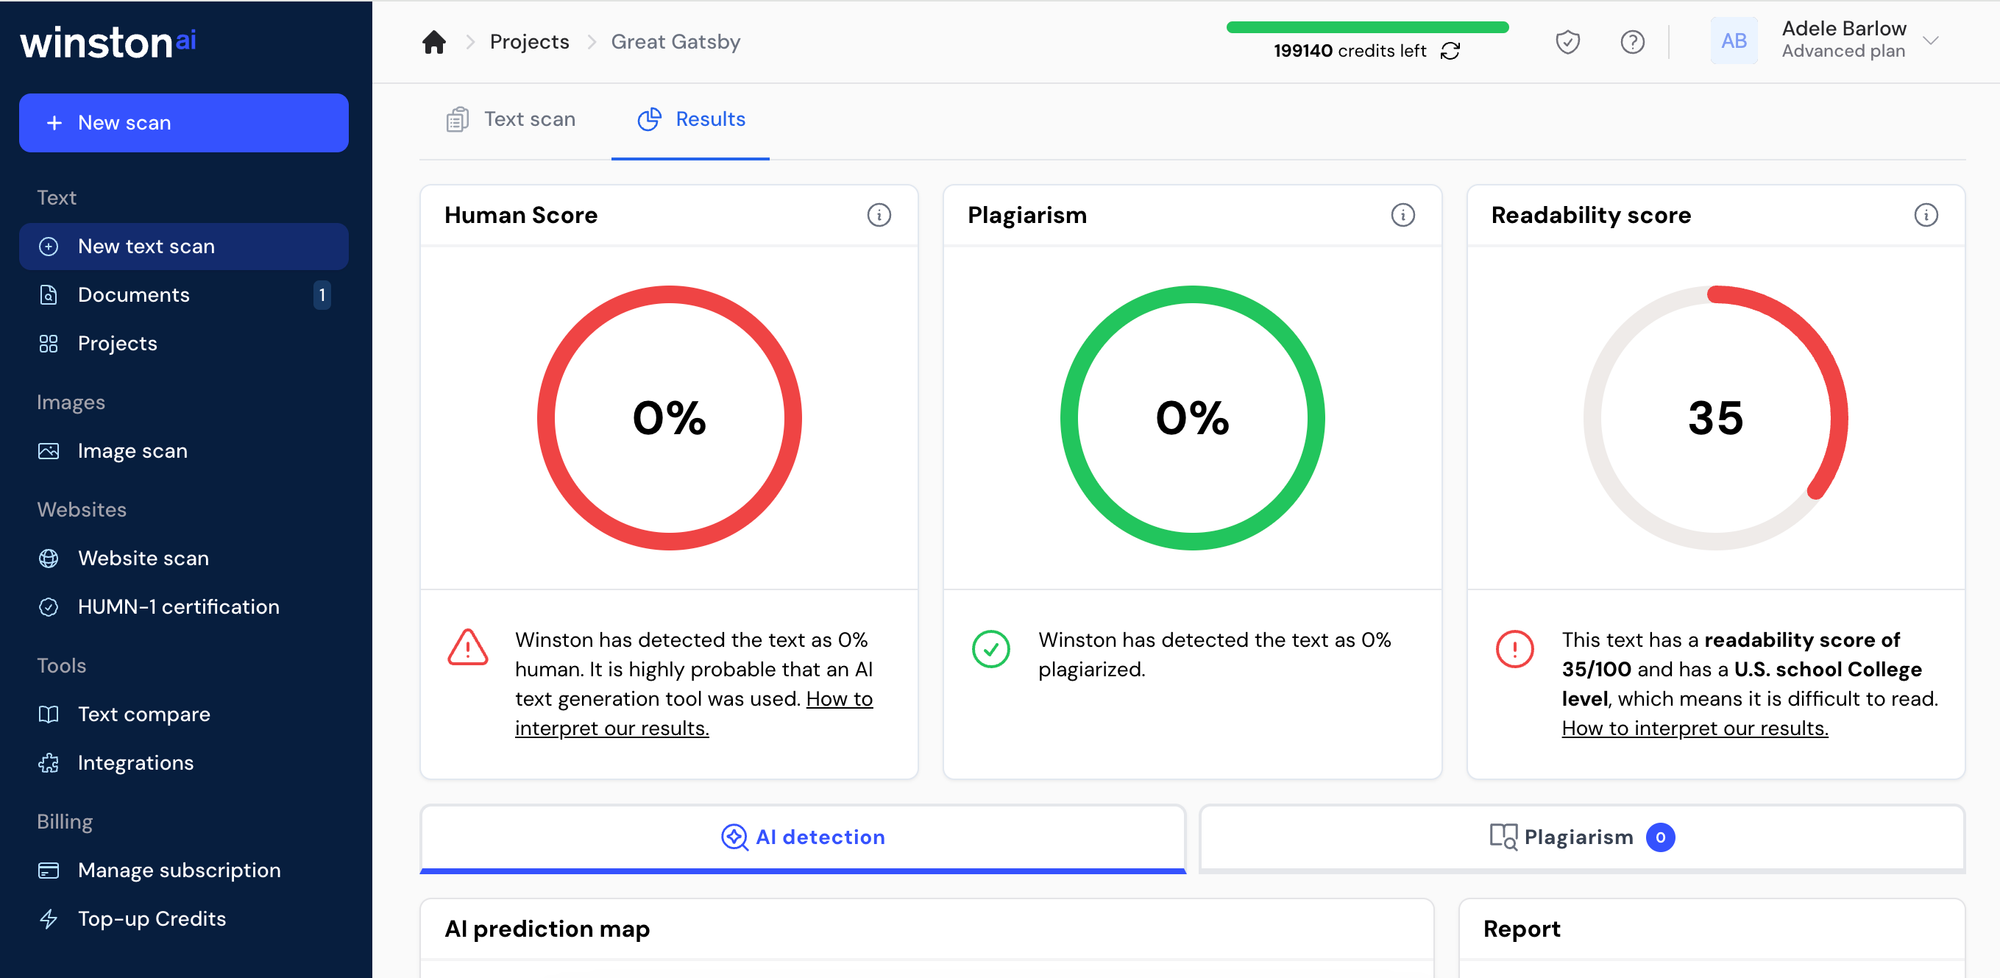Click the winston ai logo
2000x978 pixels.
[x=108, y=42]
